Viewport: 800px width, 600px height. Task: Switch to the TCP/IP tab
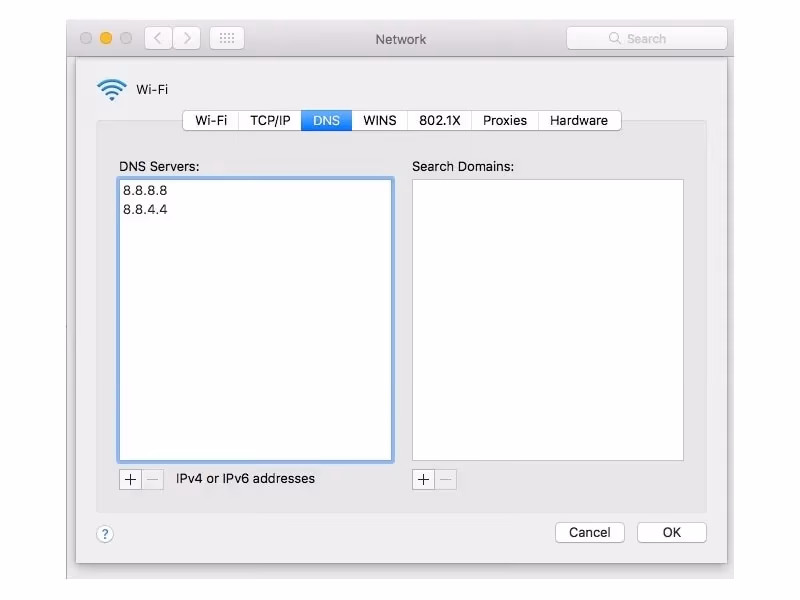pyautogui.click(x=269, y=120)
